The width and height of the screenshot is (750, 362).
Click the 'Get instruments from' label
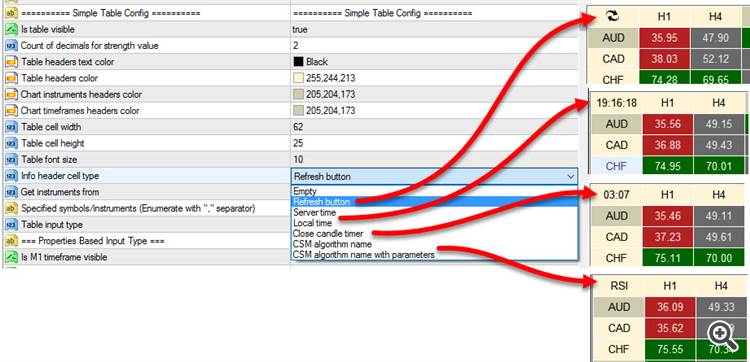click(x=60, y=192)
